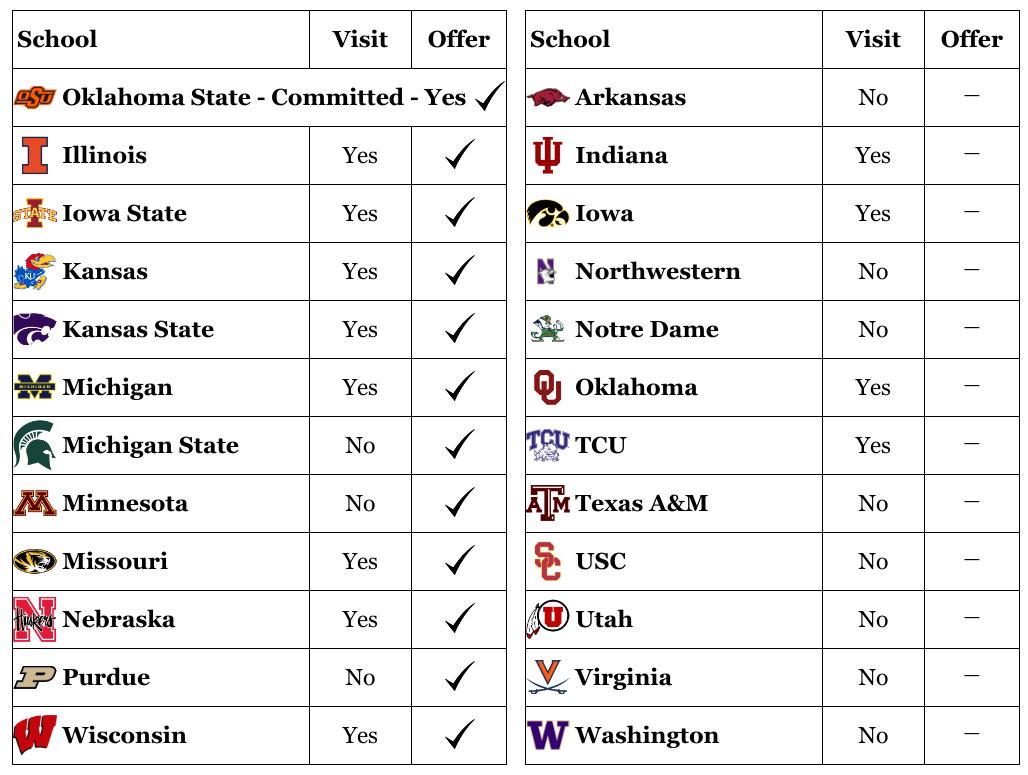Click the left table's Visit column header
The width and height of the screenshot is (1028, 775).
(360, 39)
